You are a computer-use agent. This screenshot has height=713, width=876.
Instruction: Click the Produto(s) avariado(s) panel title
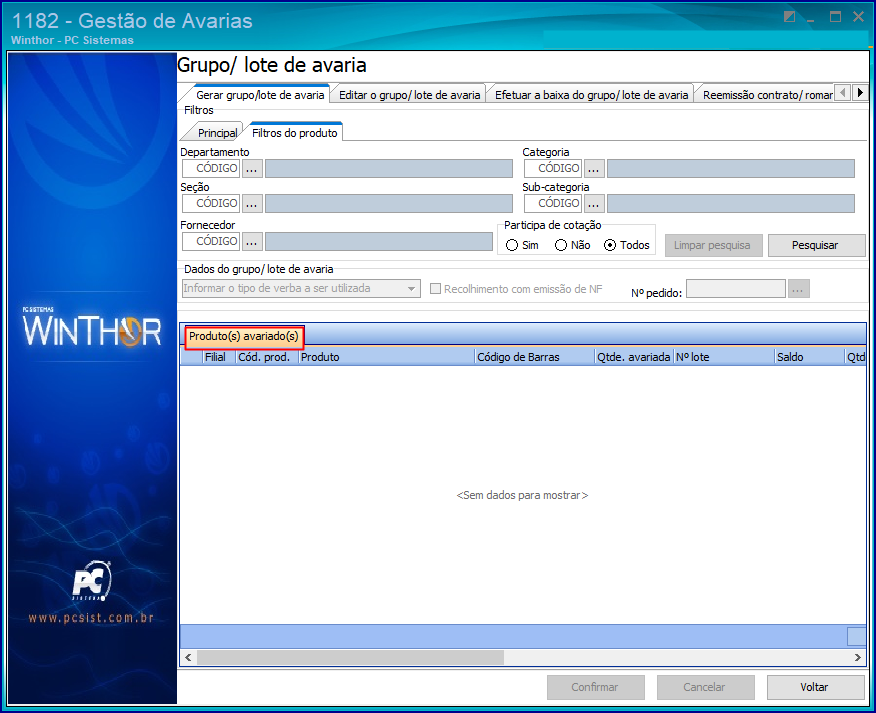tap(244, 336)
